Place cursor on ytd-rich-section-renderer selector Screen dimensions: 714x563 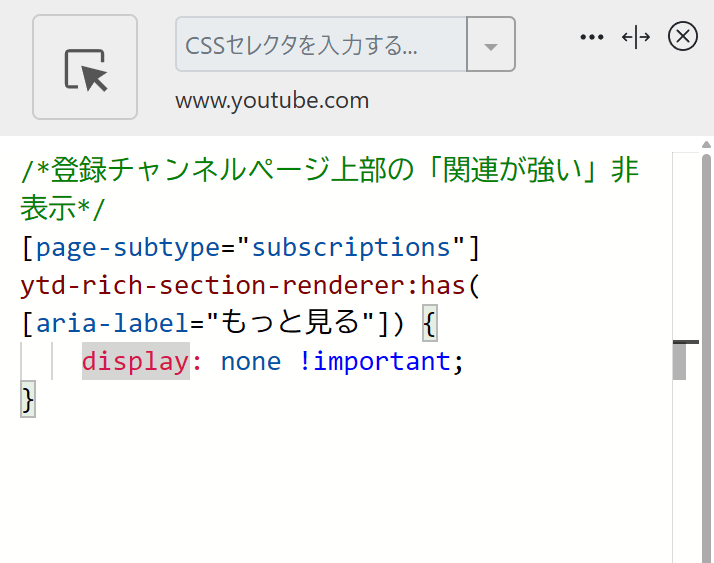click(210, 285)
